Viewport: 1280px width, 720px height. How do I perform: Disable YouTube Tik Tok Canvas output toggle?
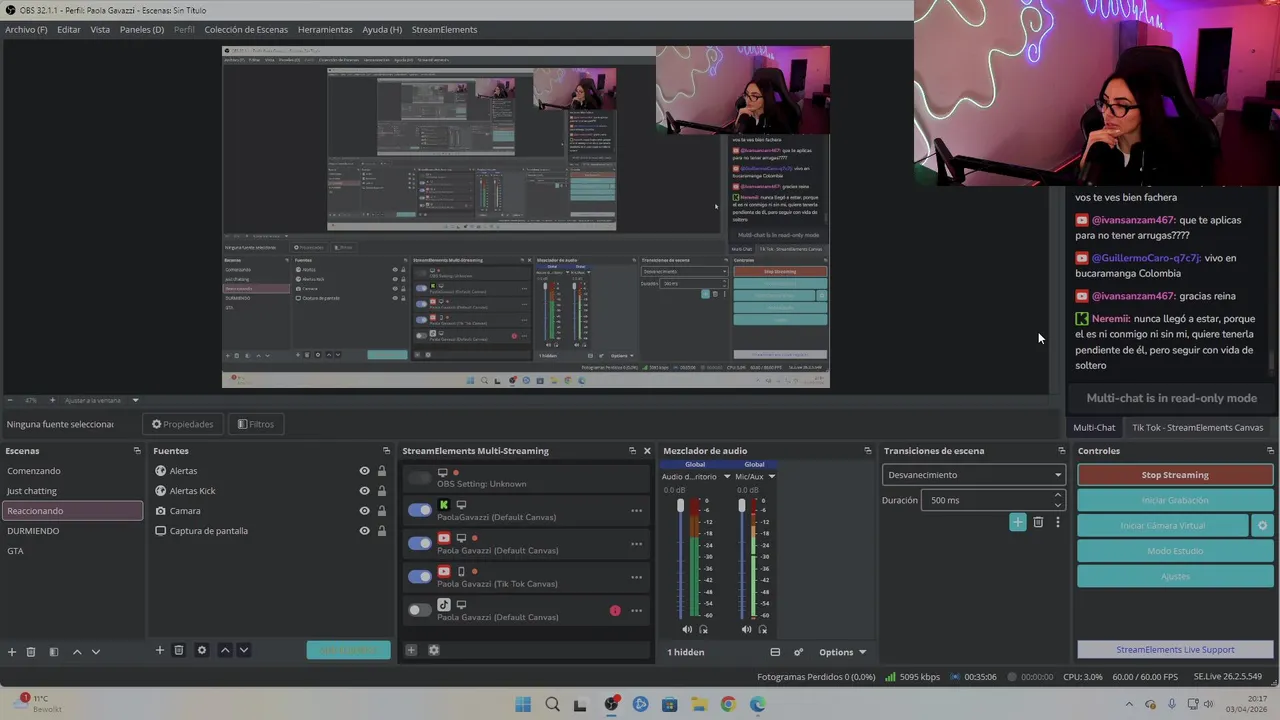(420, 577)
